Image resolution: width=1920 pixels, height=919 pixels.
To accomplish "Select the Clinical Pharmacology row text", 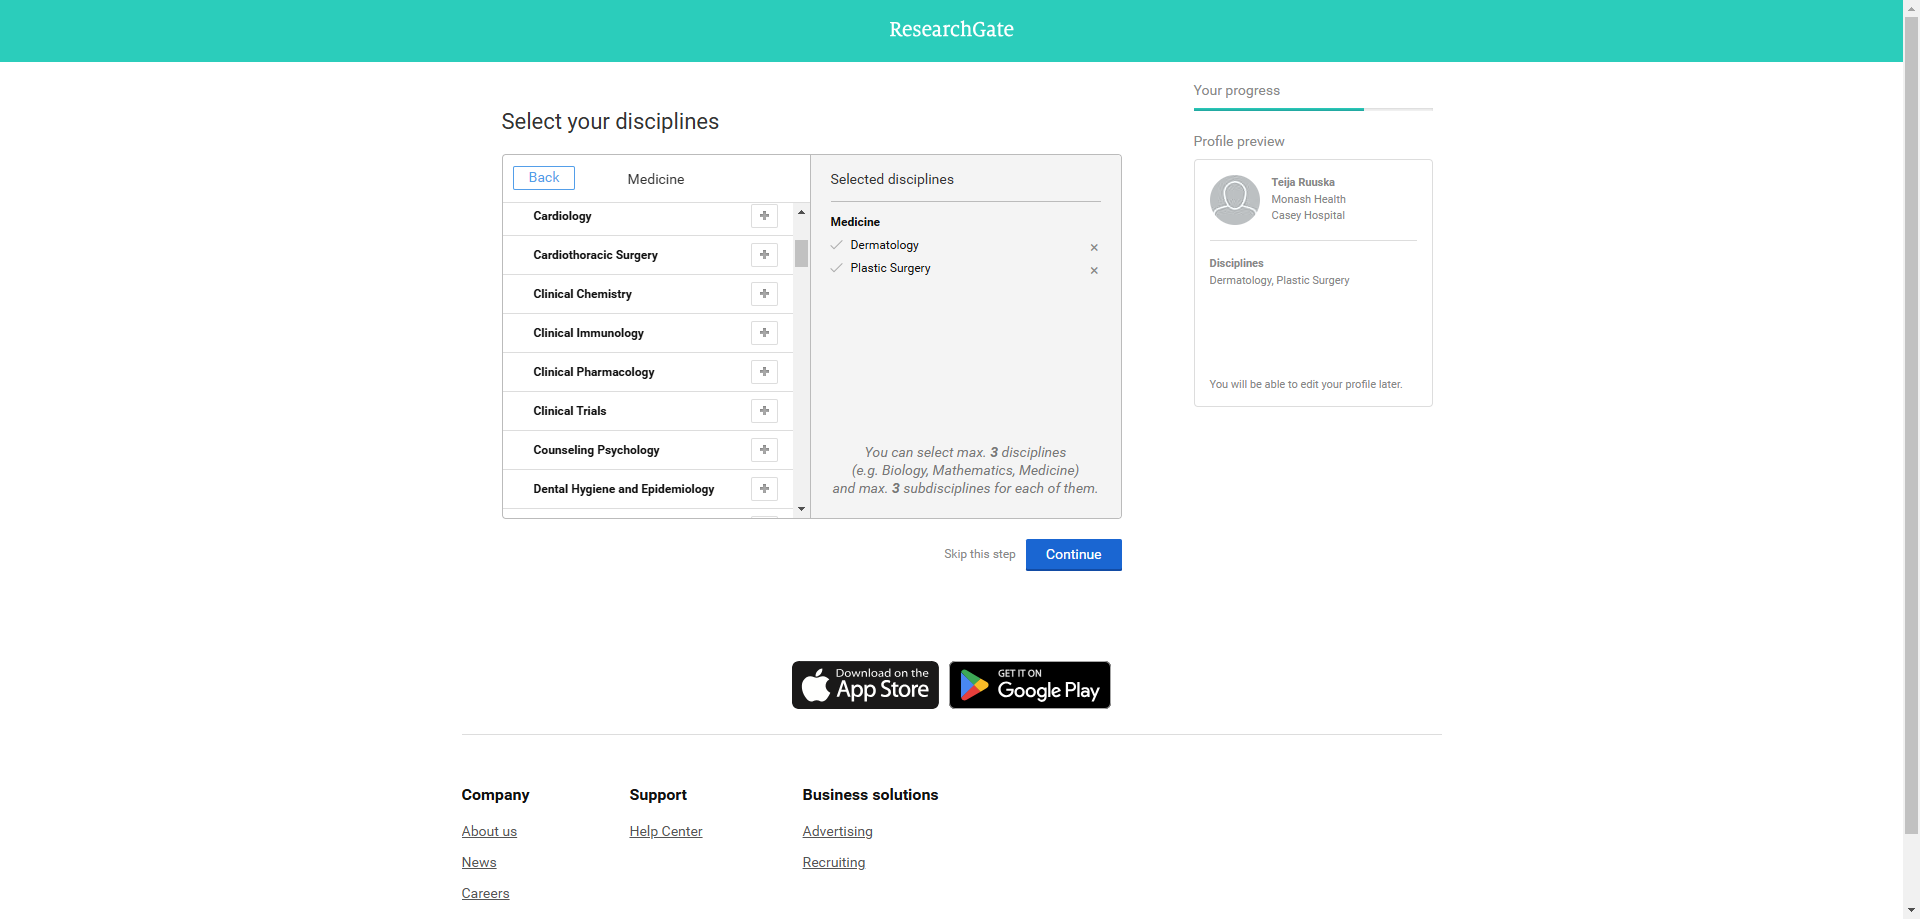I will coord(594,372).
